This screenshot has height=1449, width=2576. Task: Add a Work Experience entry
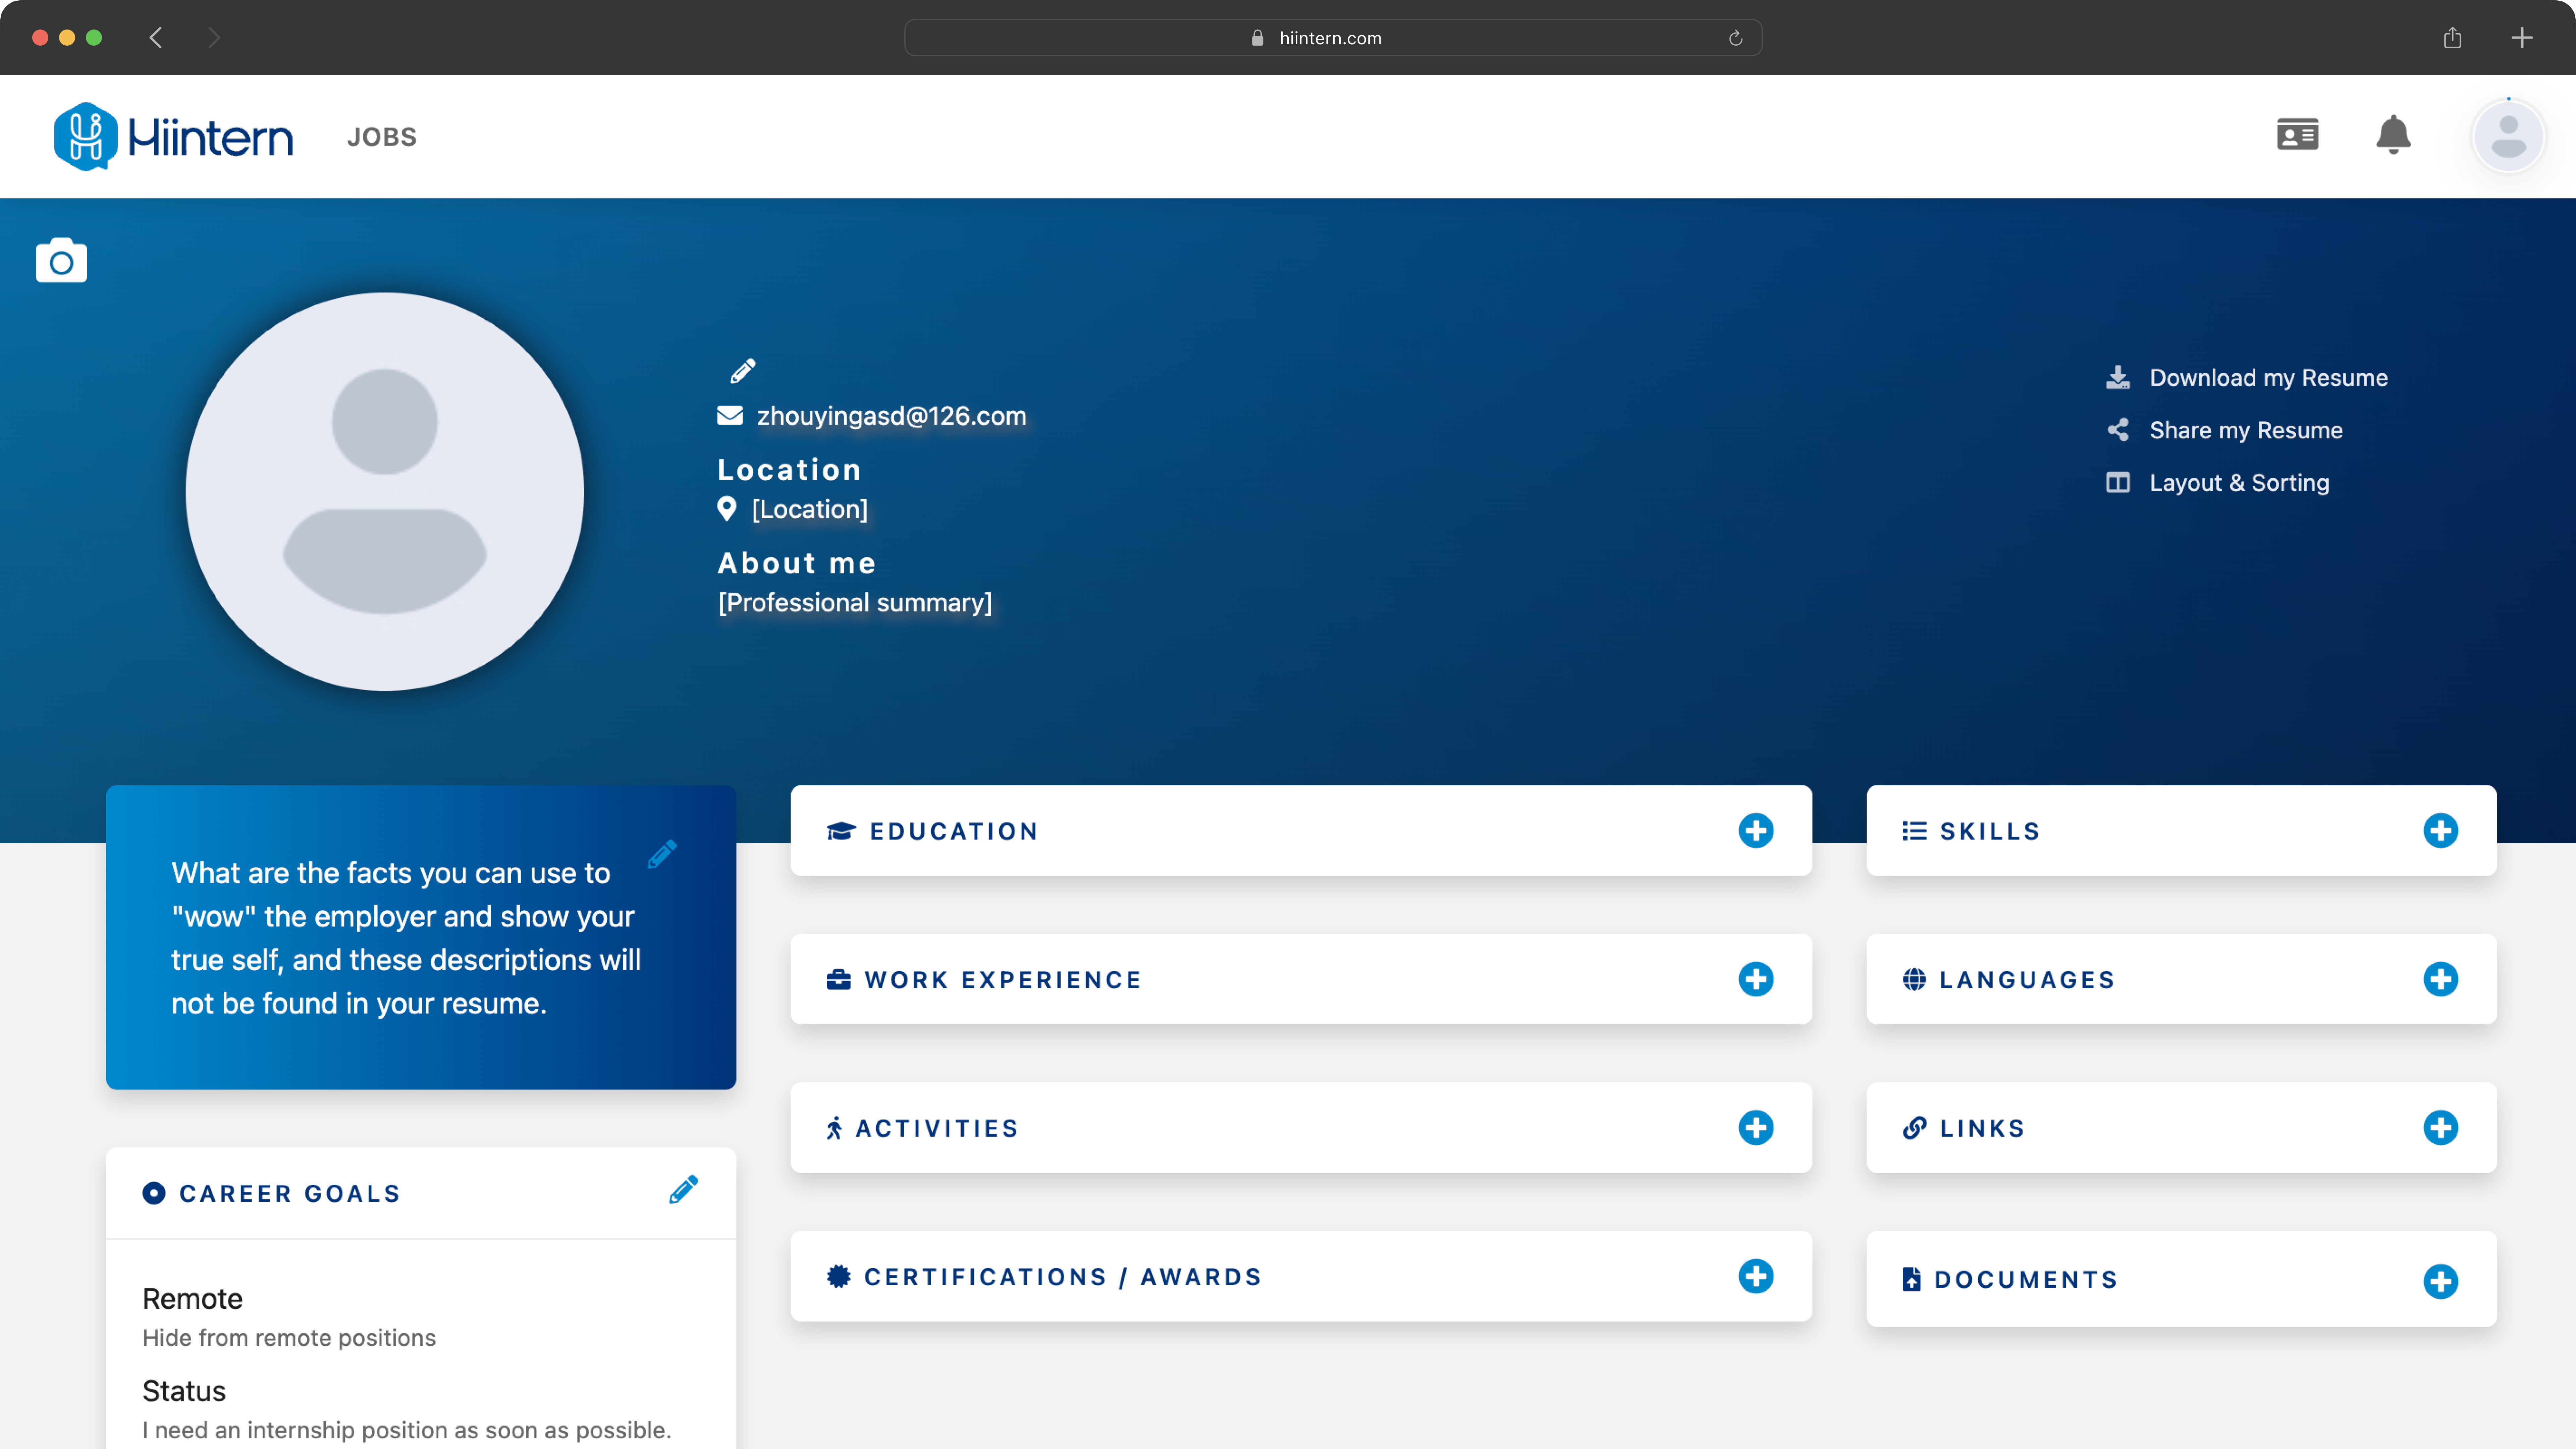click(x=1756, y=979)
